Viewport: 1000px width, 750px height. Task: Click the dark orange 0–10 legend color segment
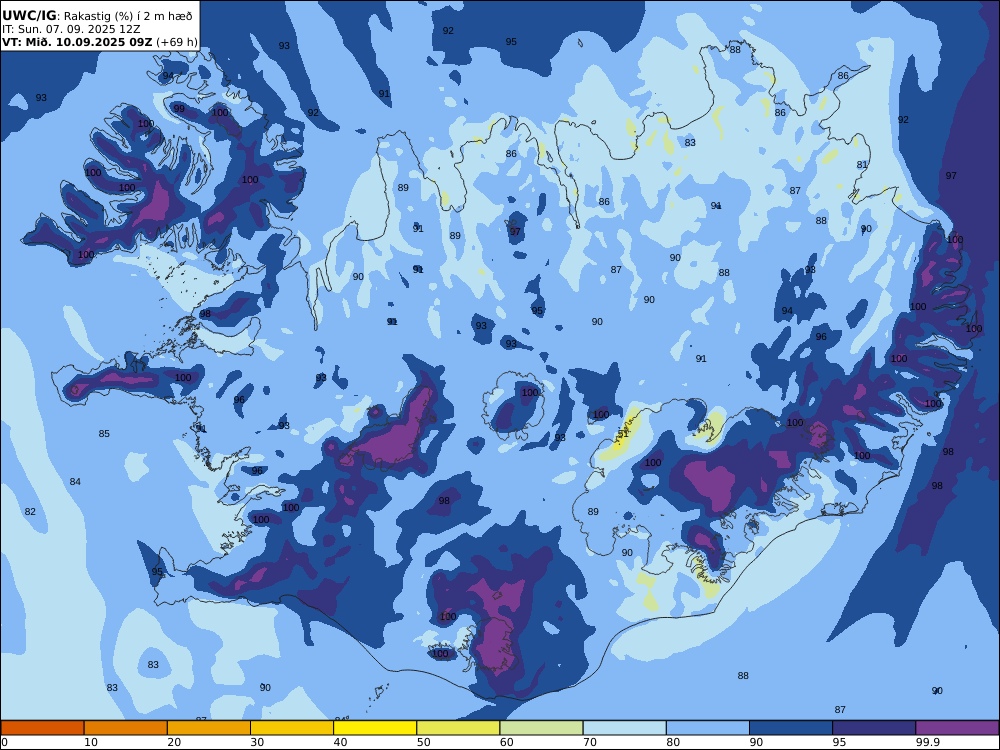pos(42,728)
